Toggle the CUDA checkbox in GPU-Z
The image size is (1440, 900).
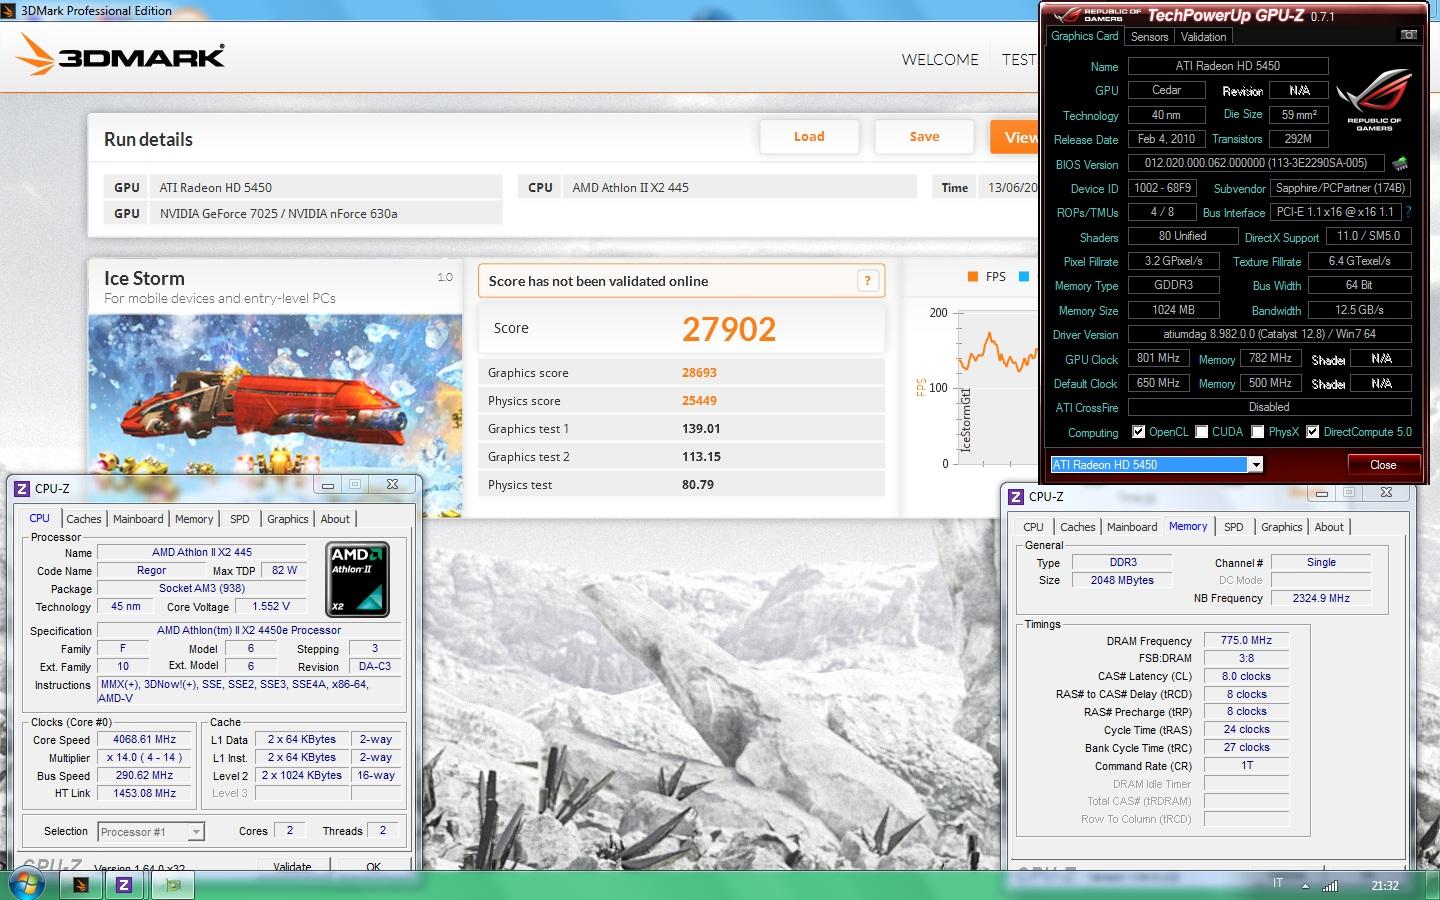(1201, 432)
